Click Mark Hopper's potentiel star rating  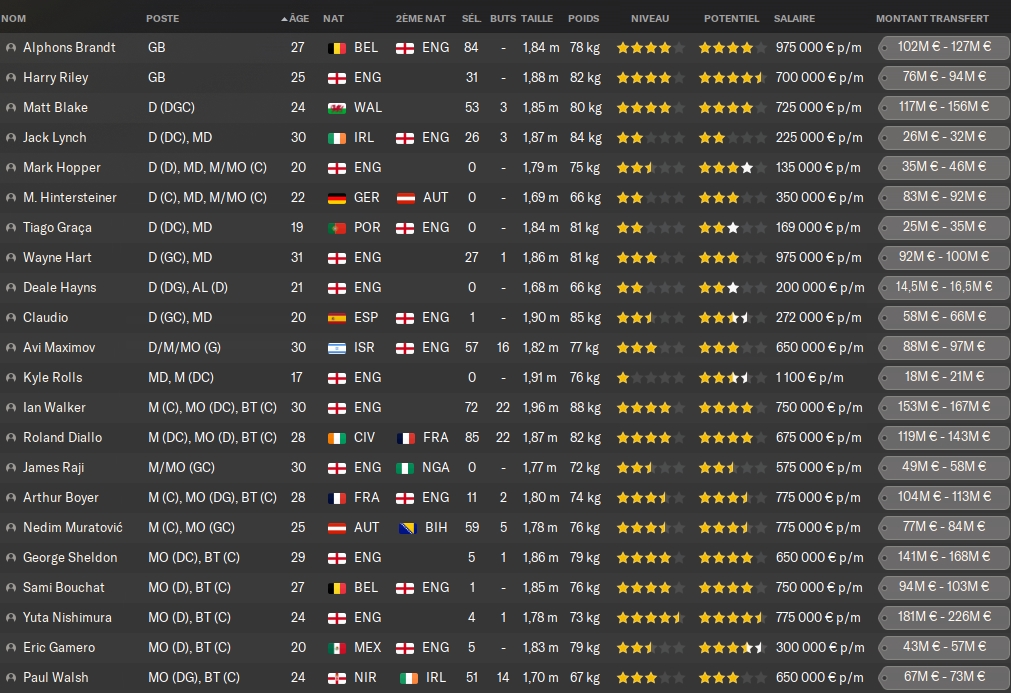pyautogui.click(x=732, y=168)
